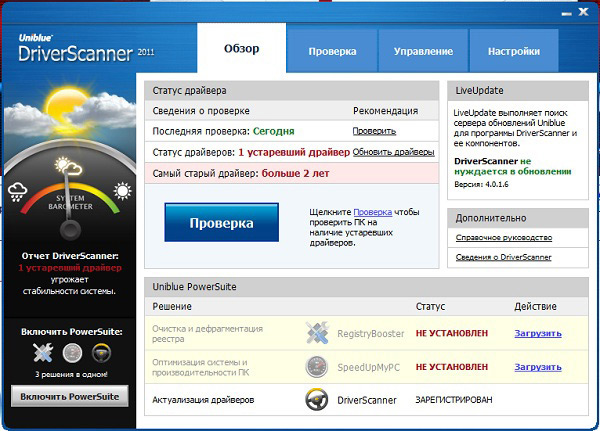Go to the Настройки tab

click(x=514, y=51)
